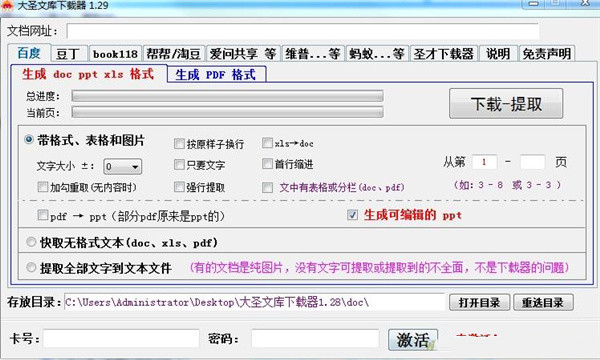The width and height of the screenshot is (600, 360).
Task: Open the 维普...等 tab
Action: click(313, 54)
